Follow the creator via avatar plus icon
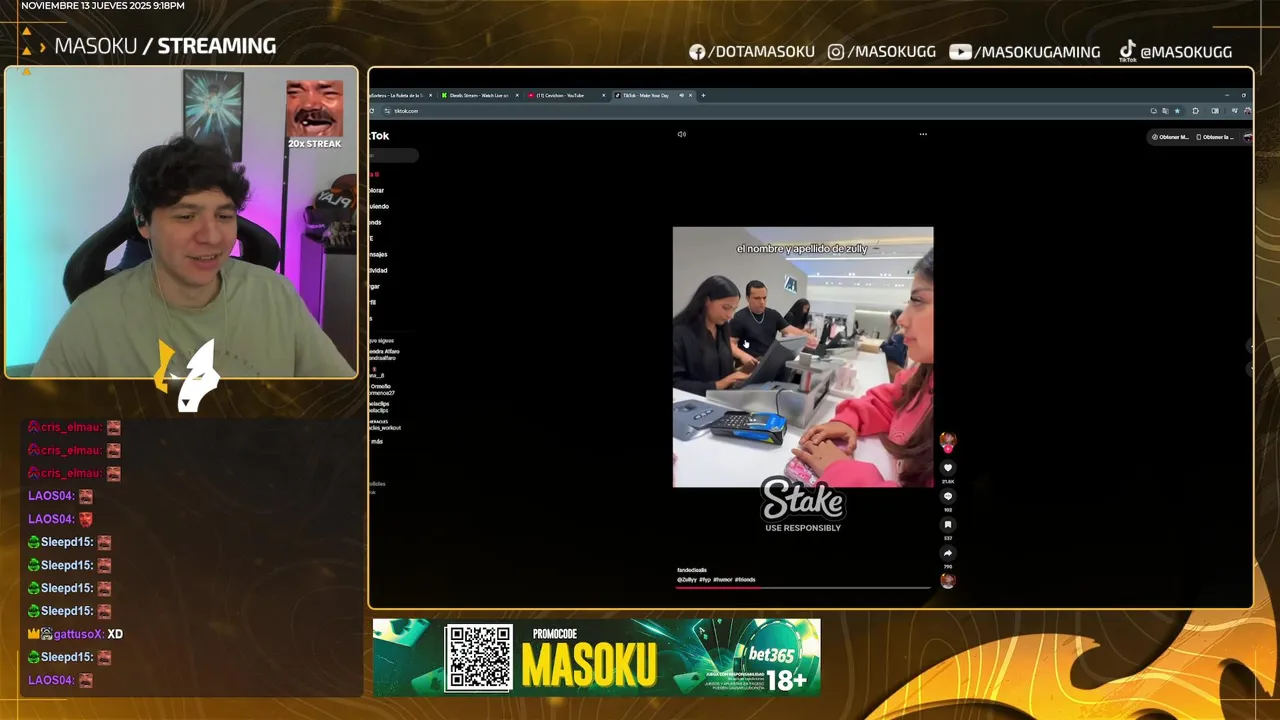This screenshot has height=720, width=1280. pos(948,448)
